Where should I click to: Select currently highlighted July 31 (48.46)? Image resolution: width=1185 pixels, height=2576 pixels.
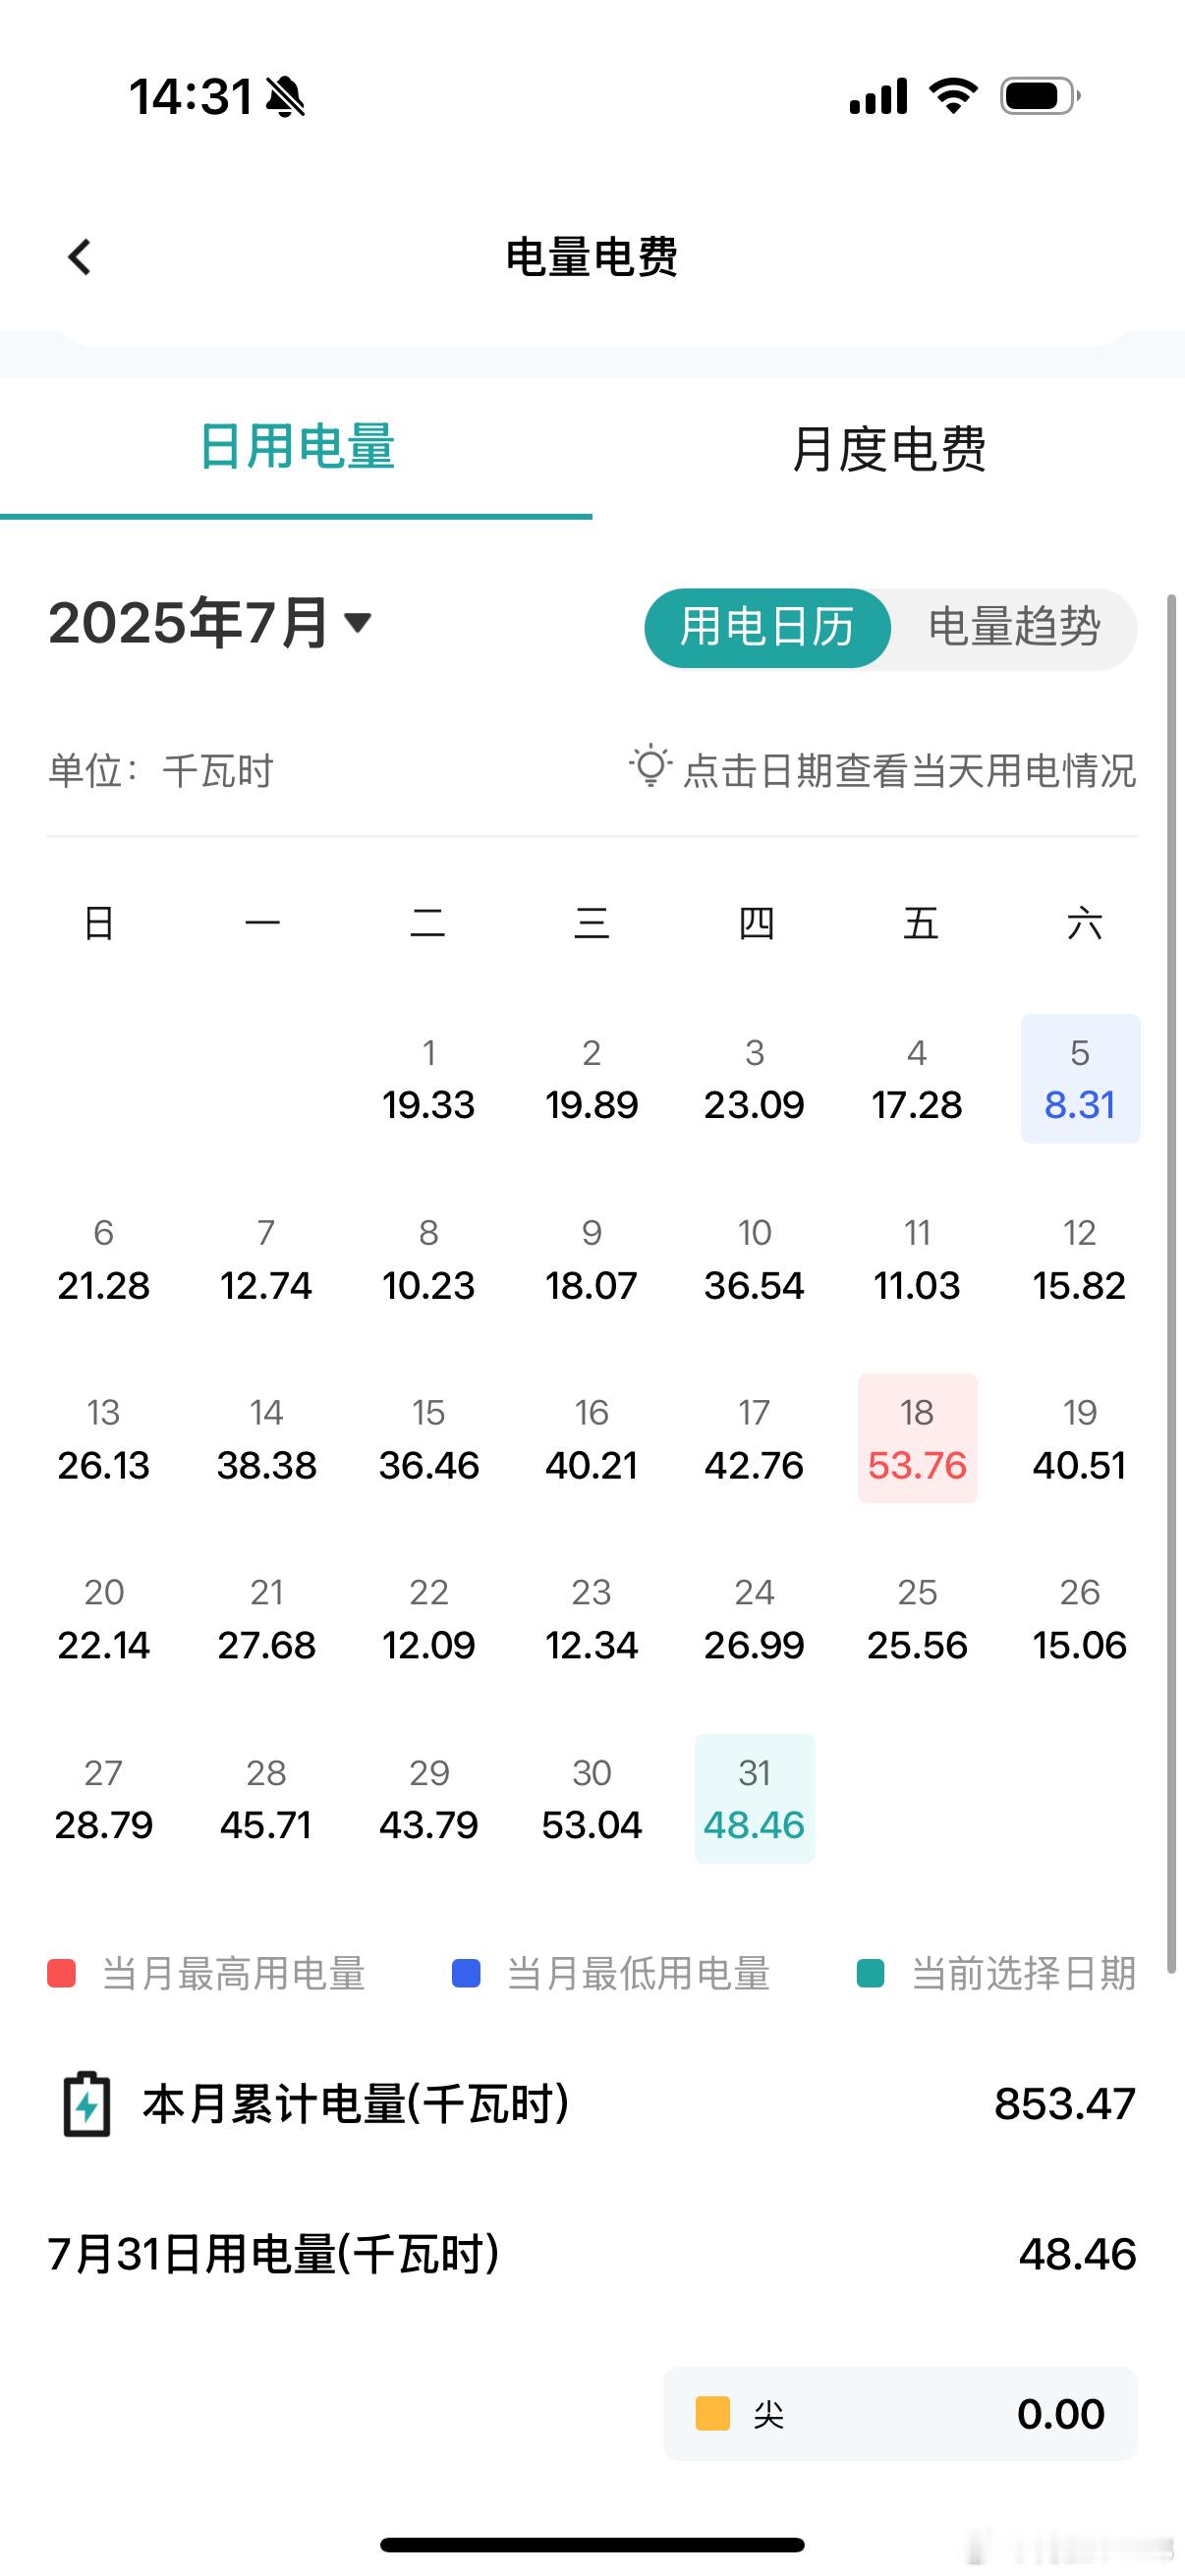point(755,1799)
